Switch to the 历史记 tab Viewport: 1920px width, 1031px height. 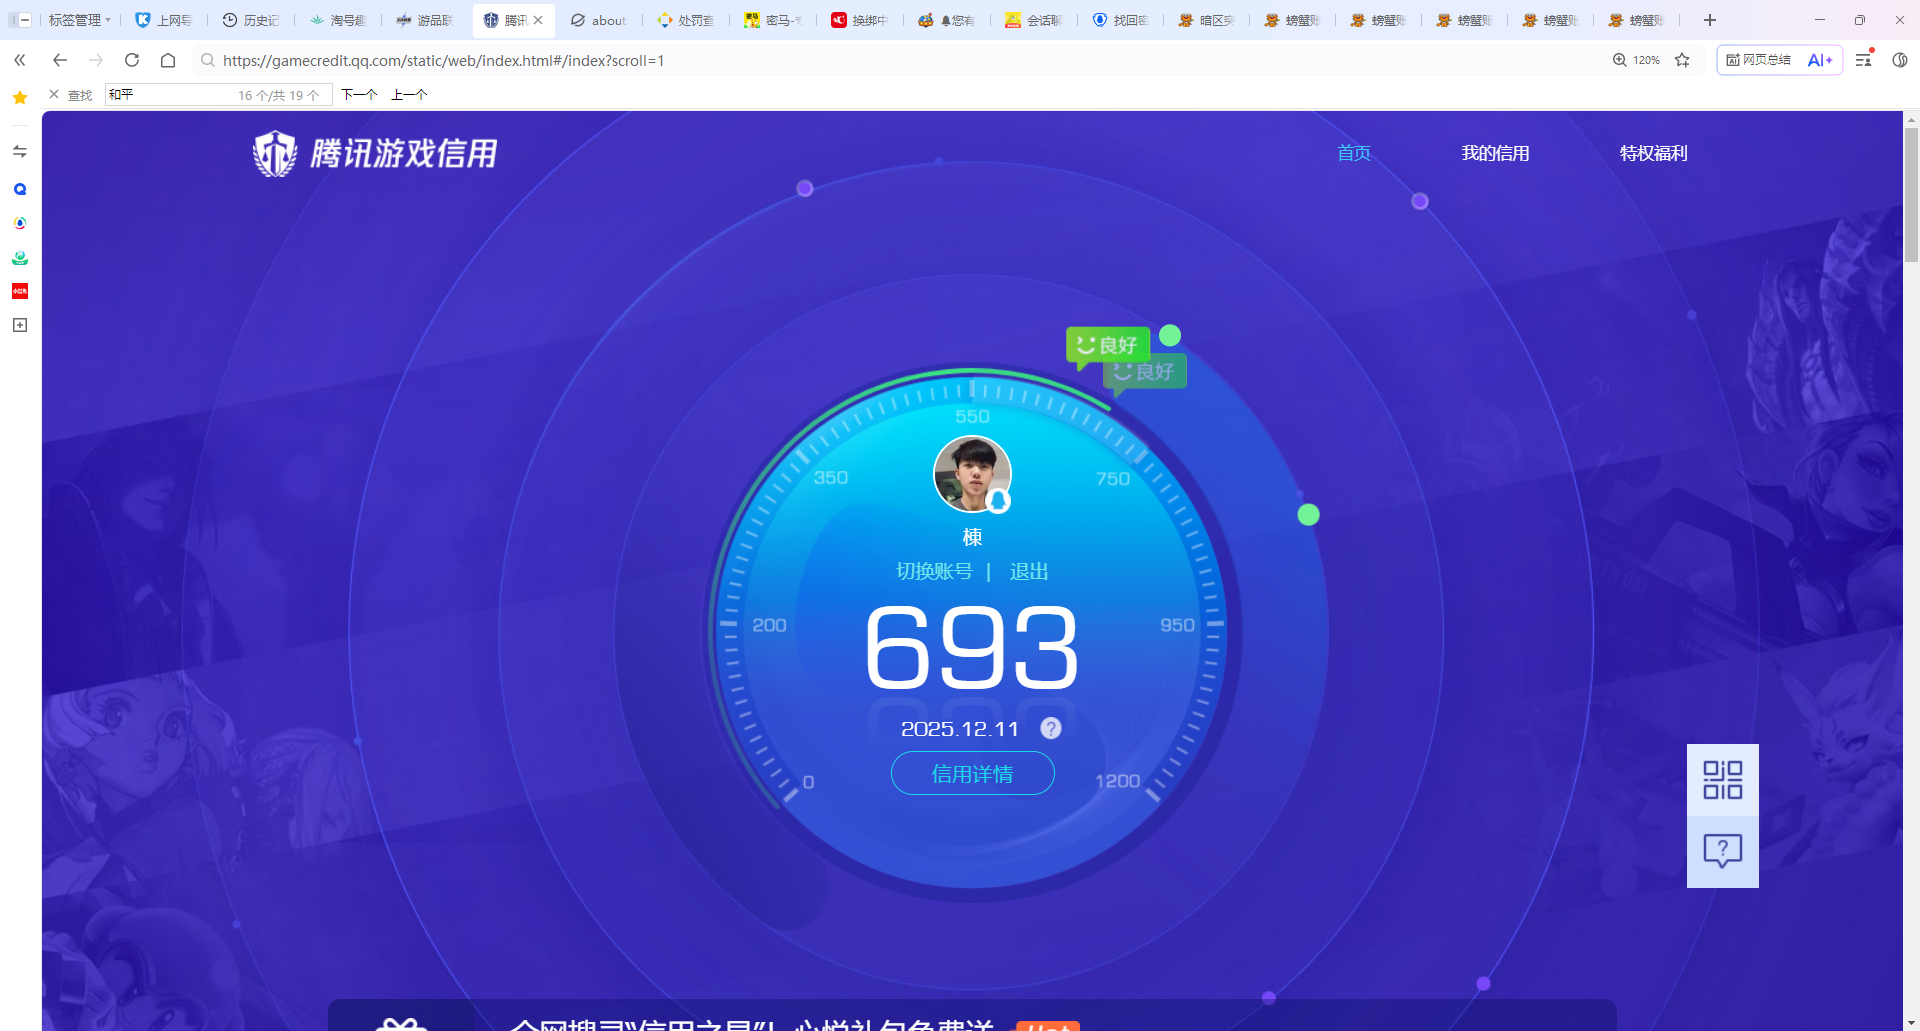pos(251,20)
